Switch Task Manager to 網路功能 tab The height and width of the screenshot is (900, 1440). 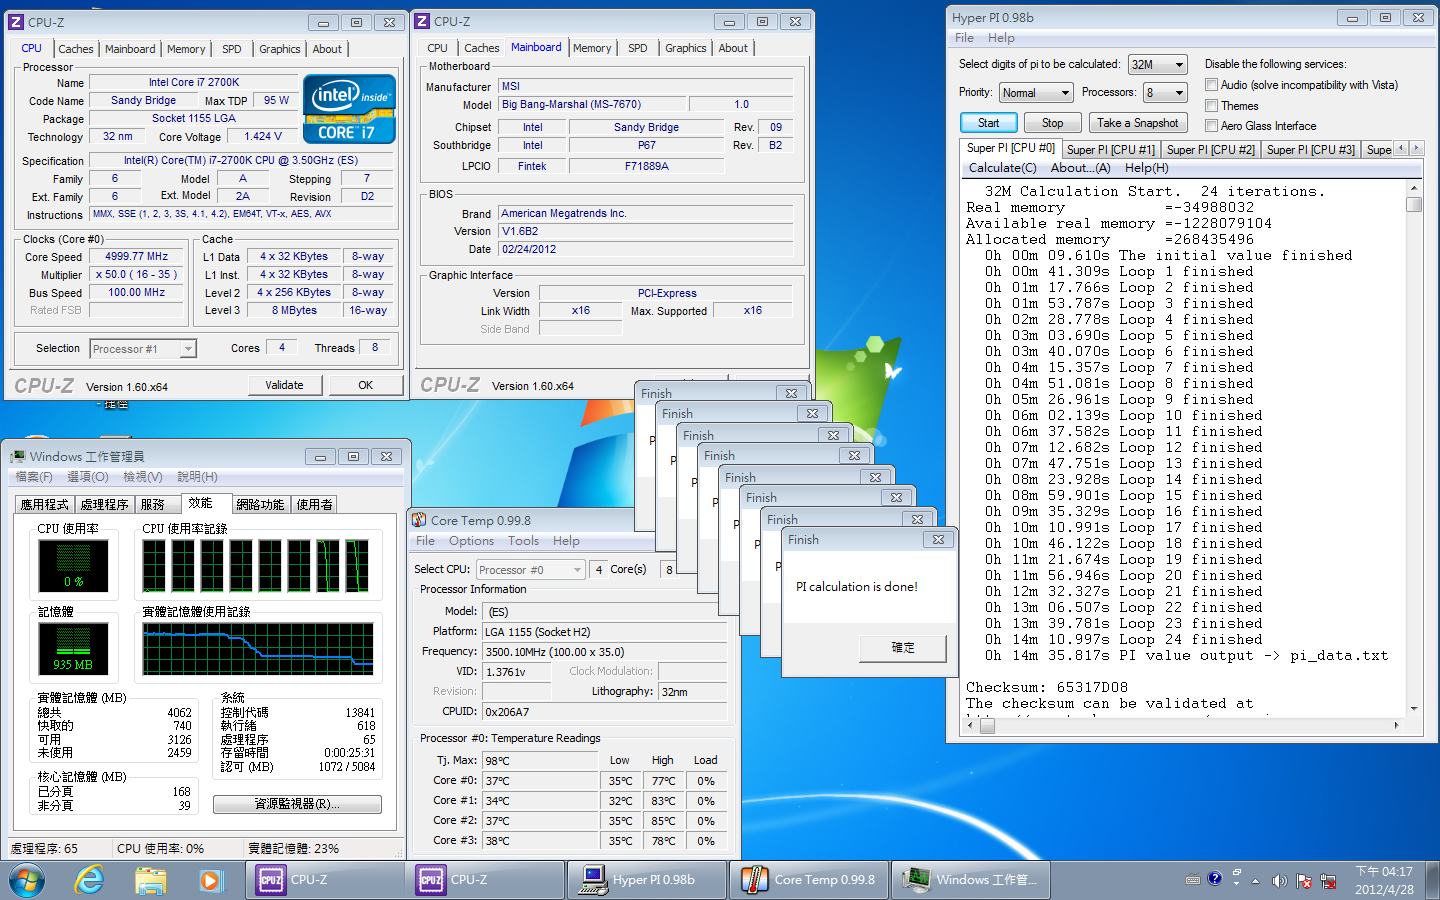click(x=260, y=505)
